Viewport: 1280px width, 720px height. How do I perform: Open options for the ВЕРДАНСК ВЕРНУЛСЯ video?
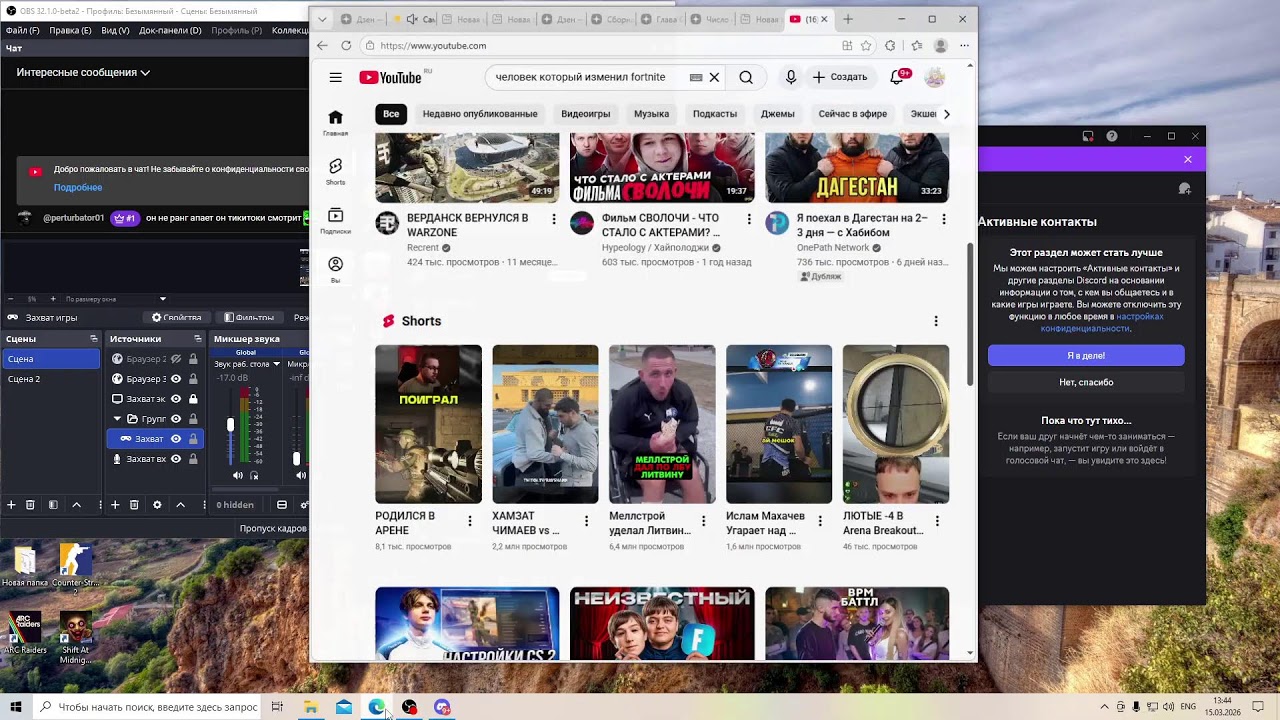(x=554, y=218)
